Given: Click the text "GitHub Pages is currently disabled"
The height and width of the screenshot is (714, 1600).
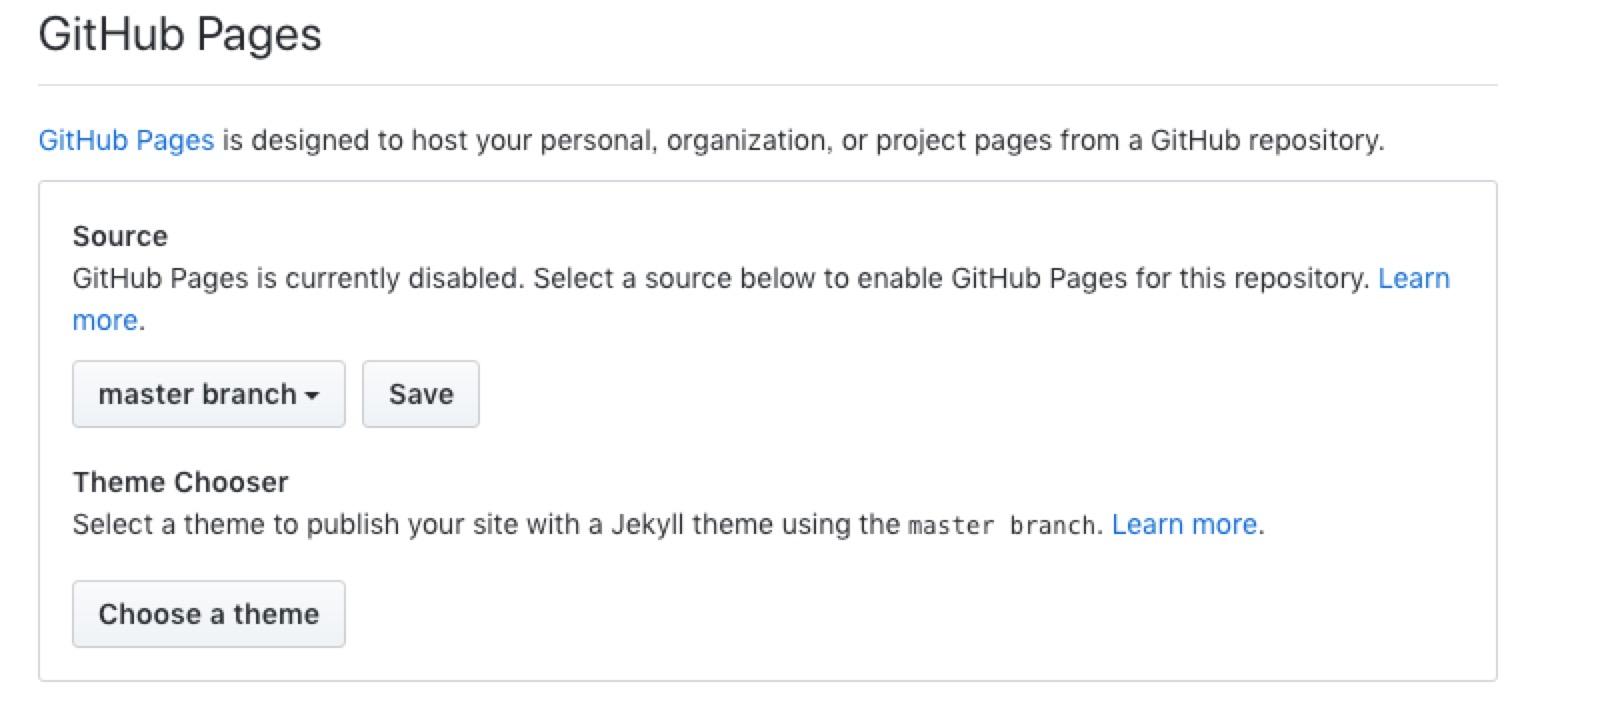Looking at the screenshot, I should pyautogui.click(x=297, y=278).
